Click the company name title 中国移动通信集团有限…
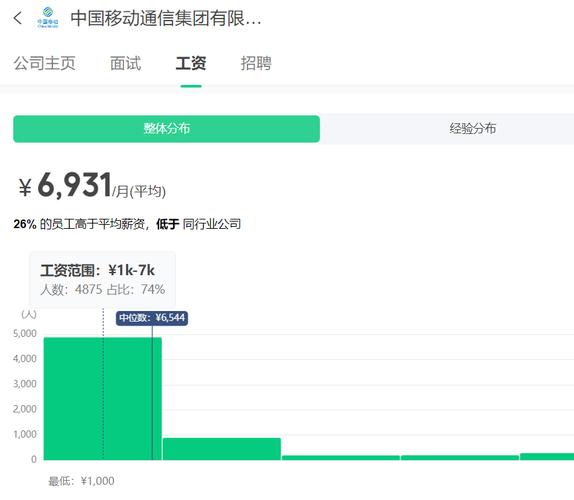Image resolution: width=574 pixels, height=500 pixels. coord(166,18)
